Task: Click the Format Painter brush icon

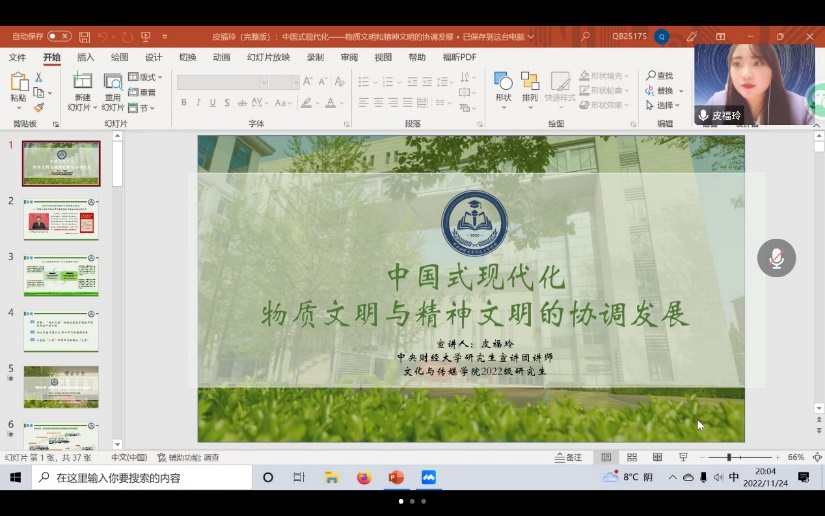Action: coord(40,107)
